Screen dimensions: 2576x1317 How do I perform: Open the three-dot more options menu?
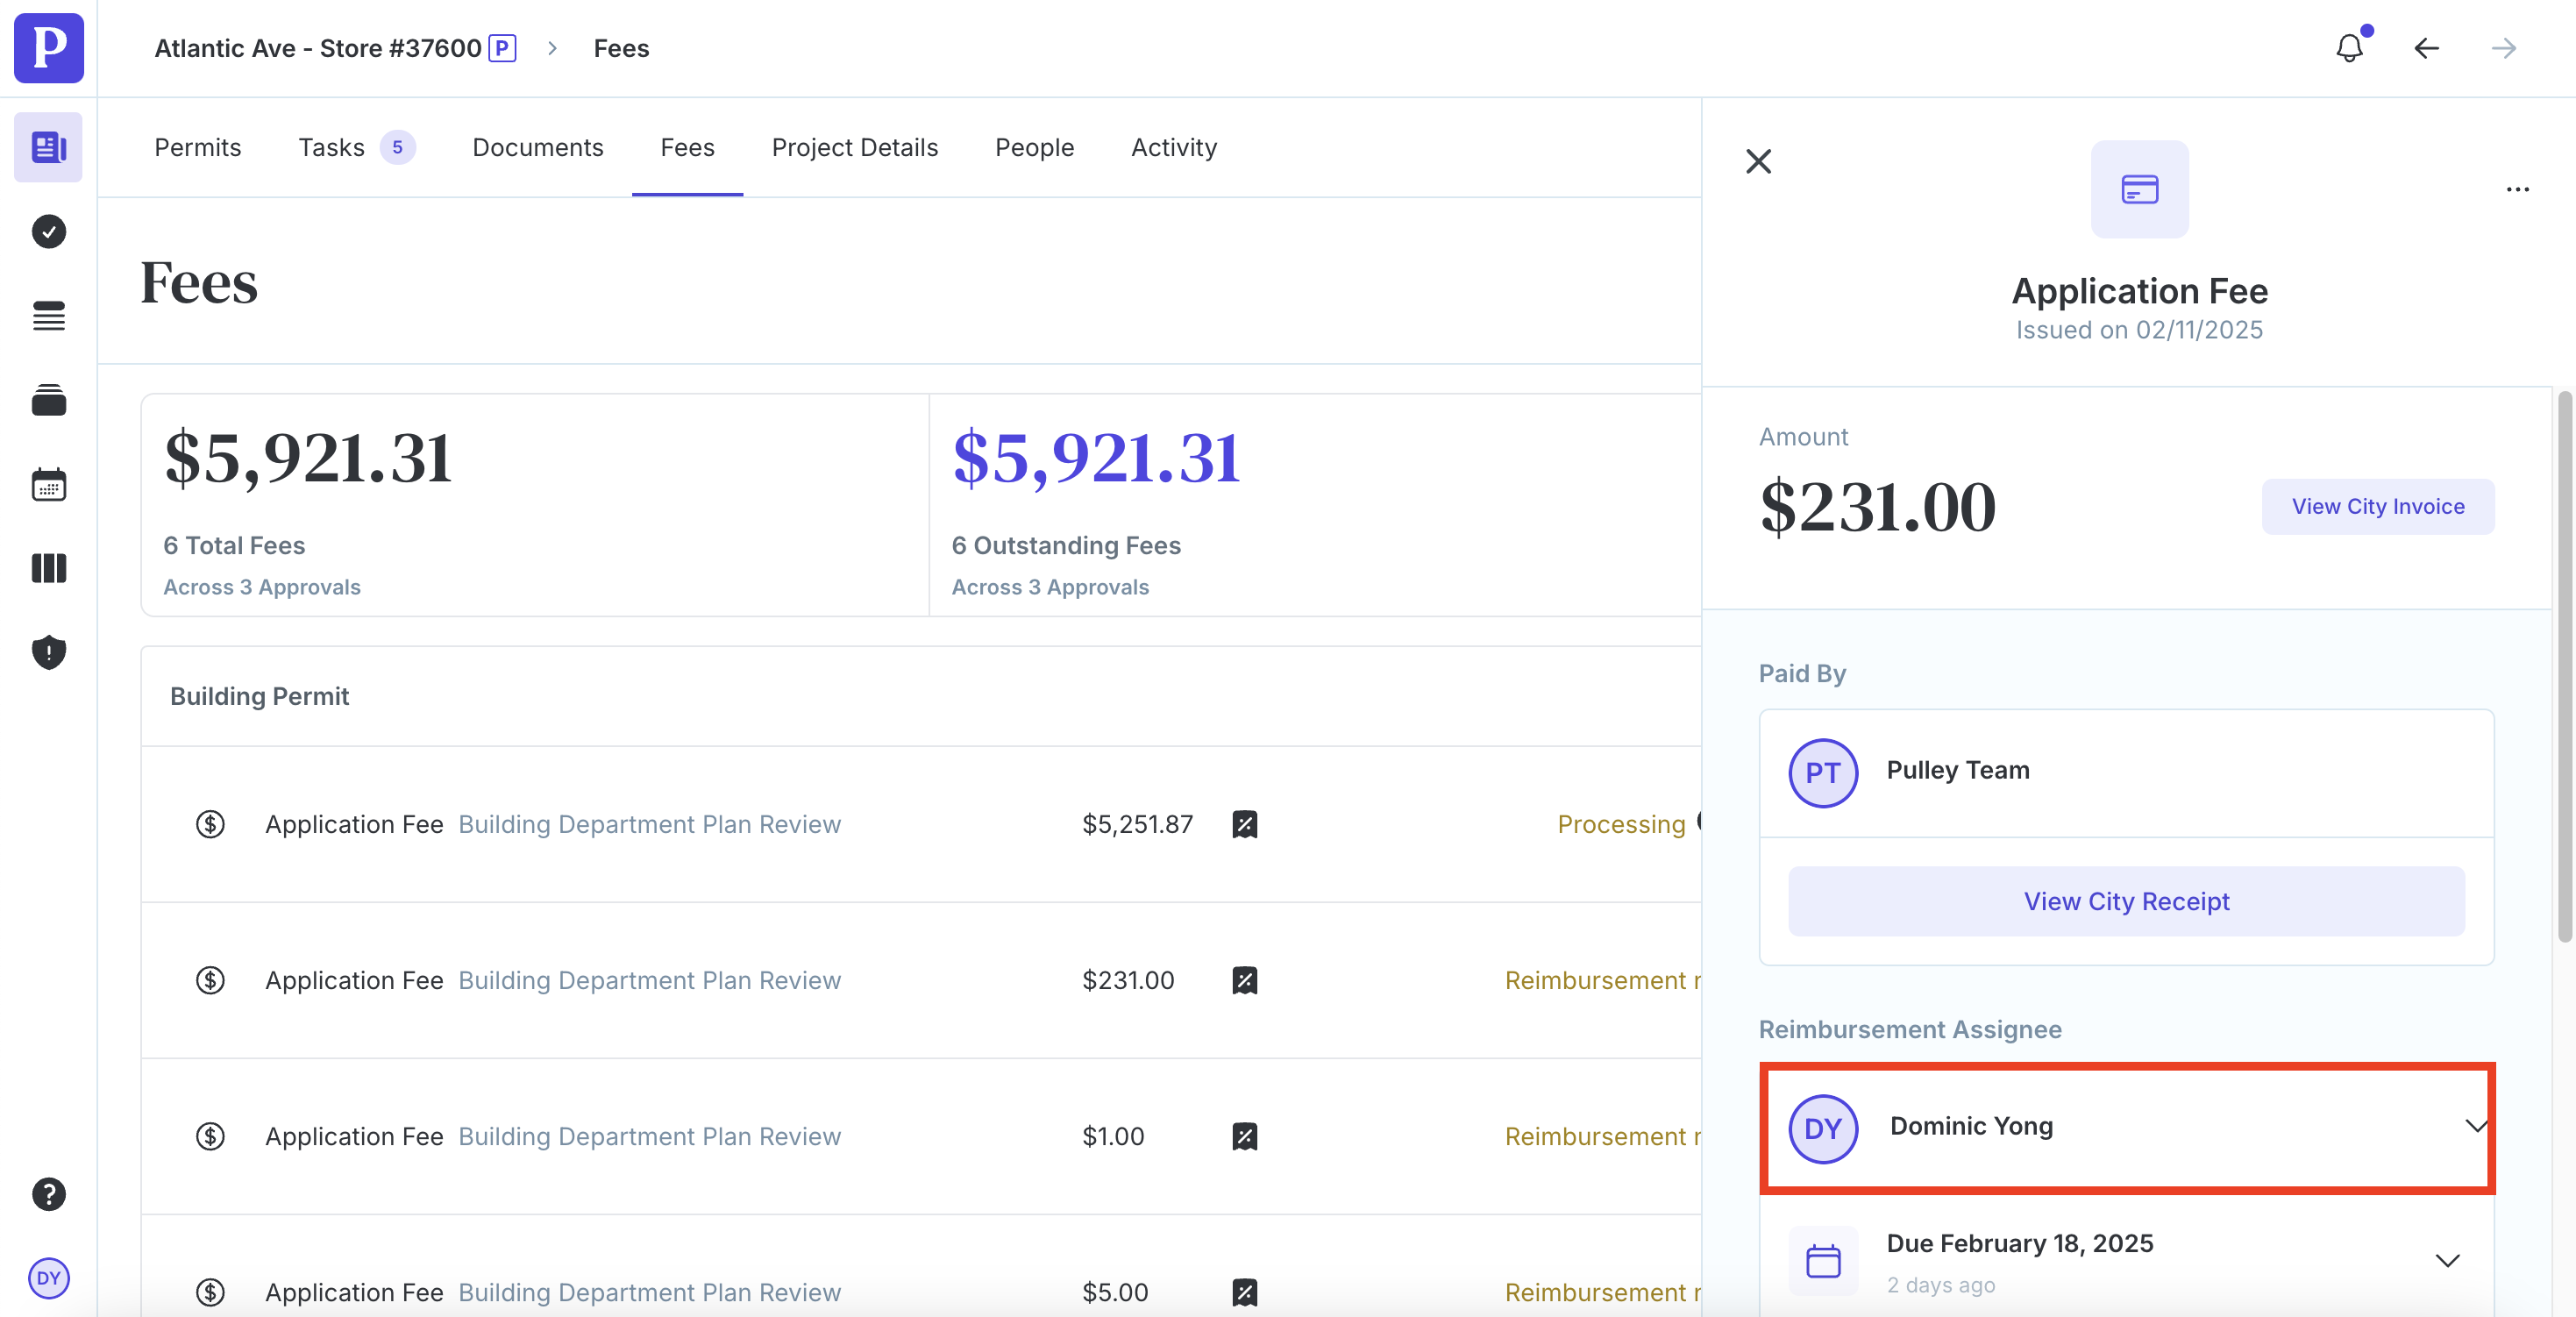(2517, 189)
